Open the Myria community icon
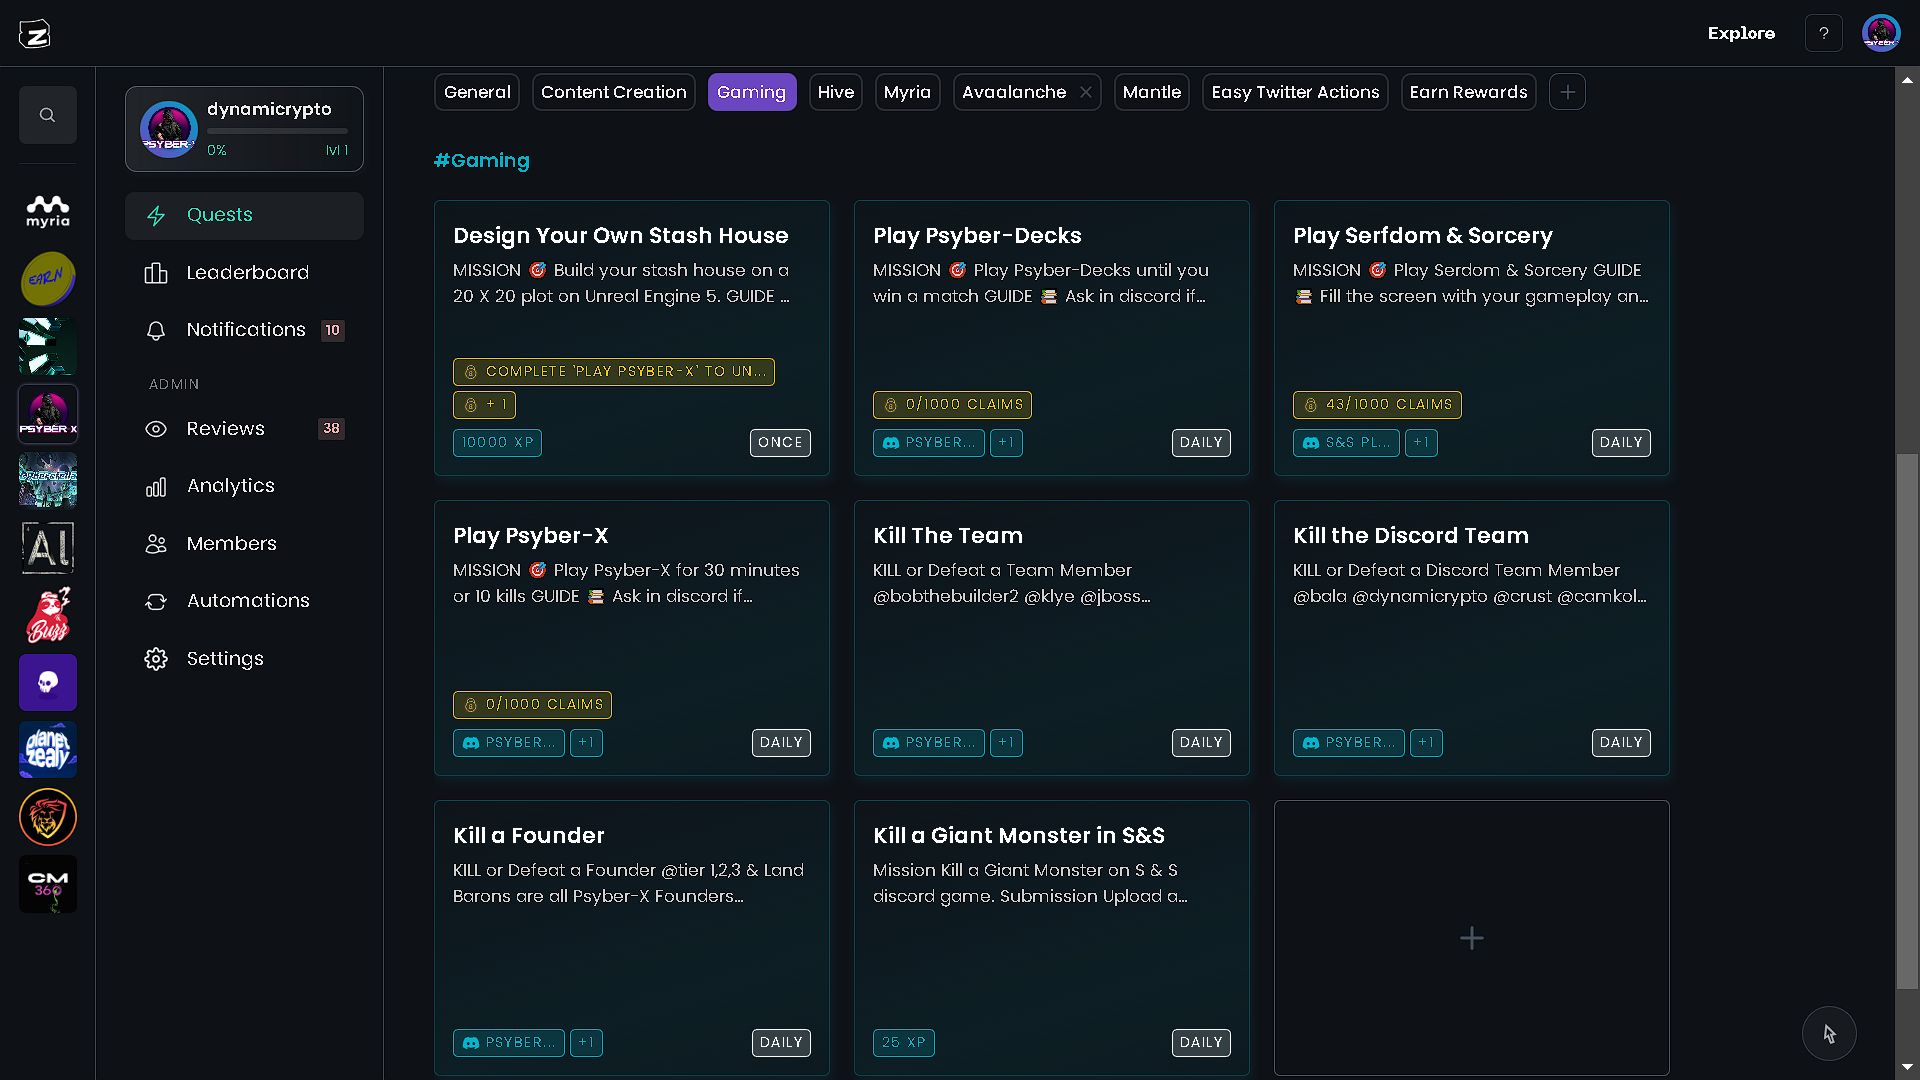This screenshot has width=1920, height=1080. pos(48,211)
